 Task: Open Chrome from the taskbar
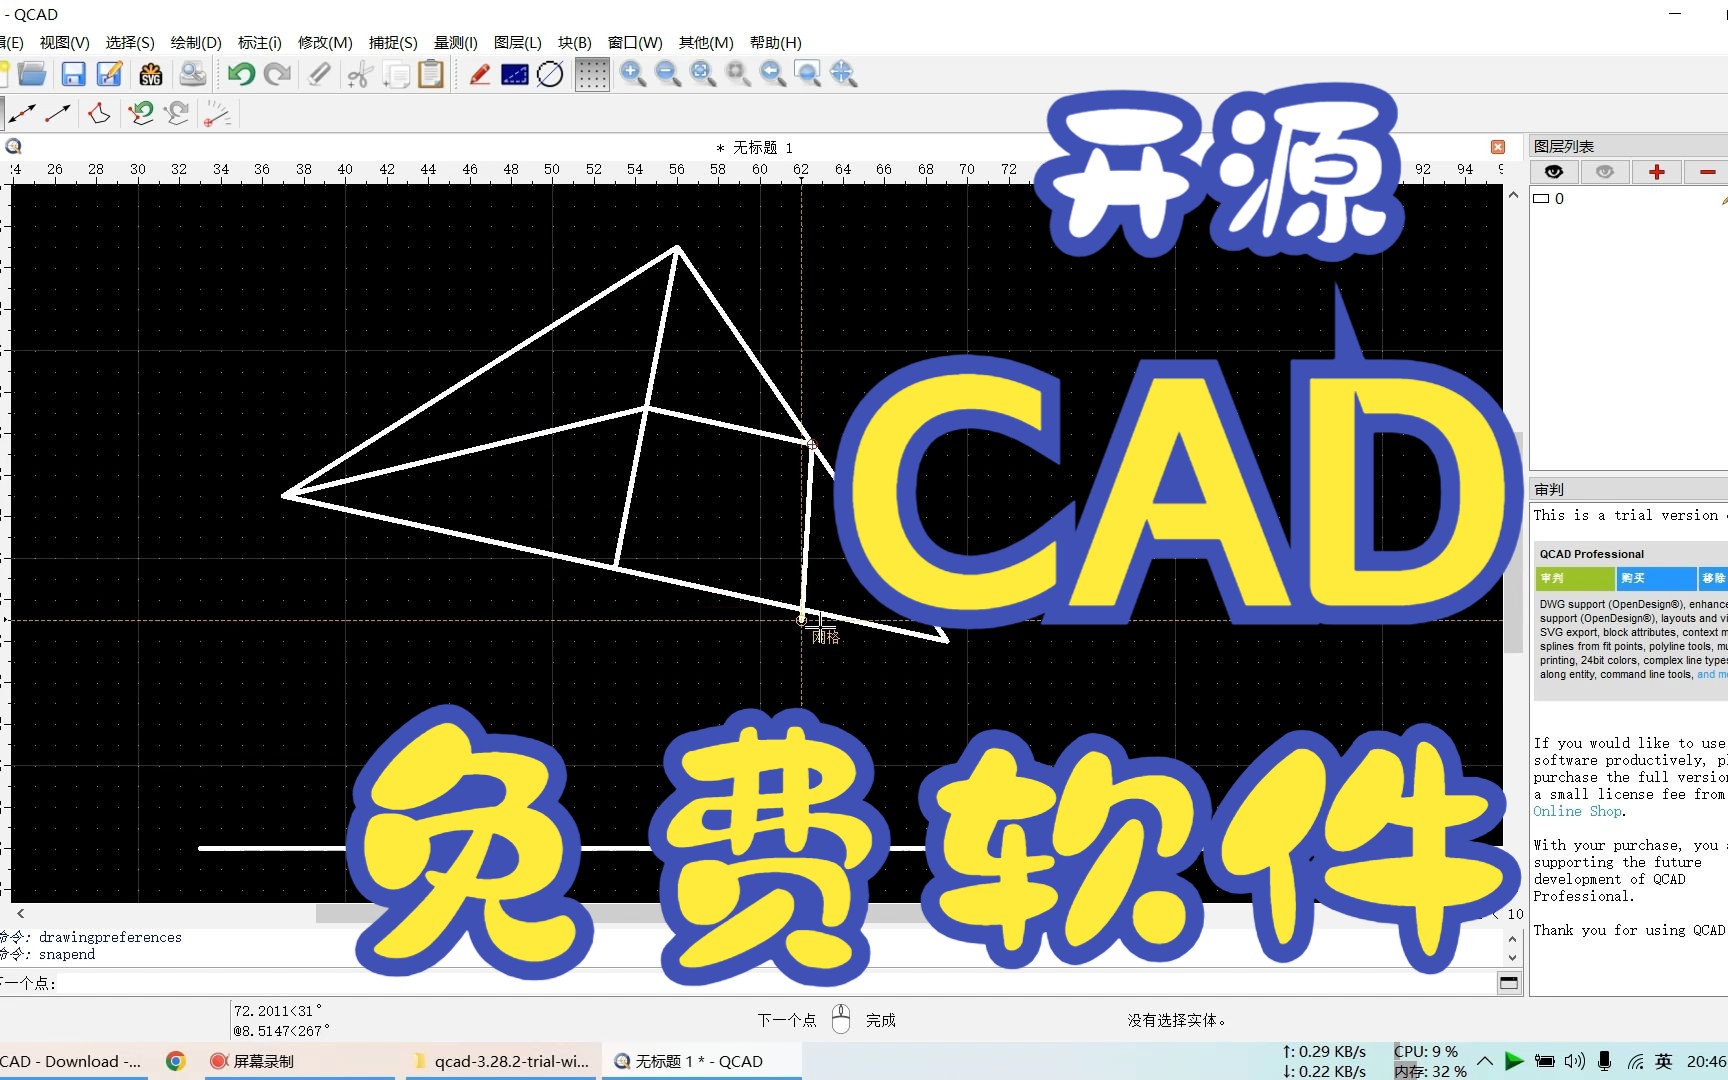tap(176, 1061)
